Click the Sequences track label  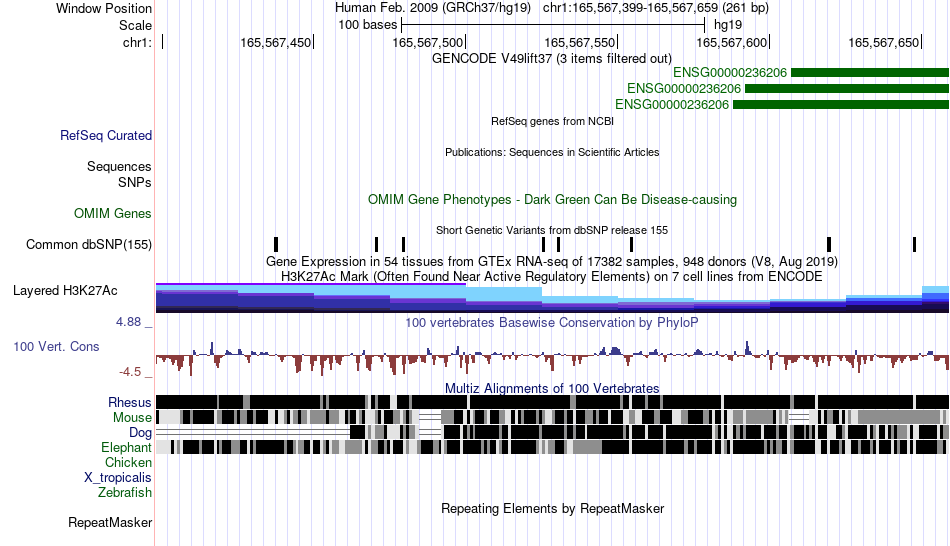pos(119,166)
